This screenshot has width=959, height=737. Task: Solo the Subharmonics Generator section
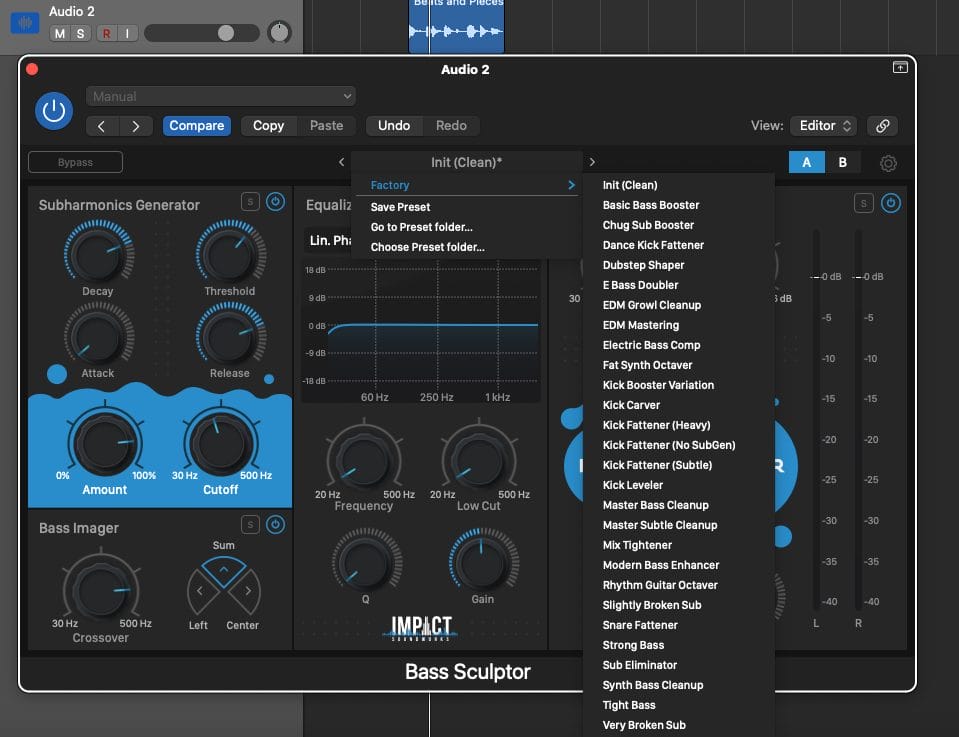coord(250,202)
